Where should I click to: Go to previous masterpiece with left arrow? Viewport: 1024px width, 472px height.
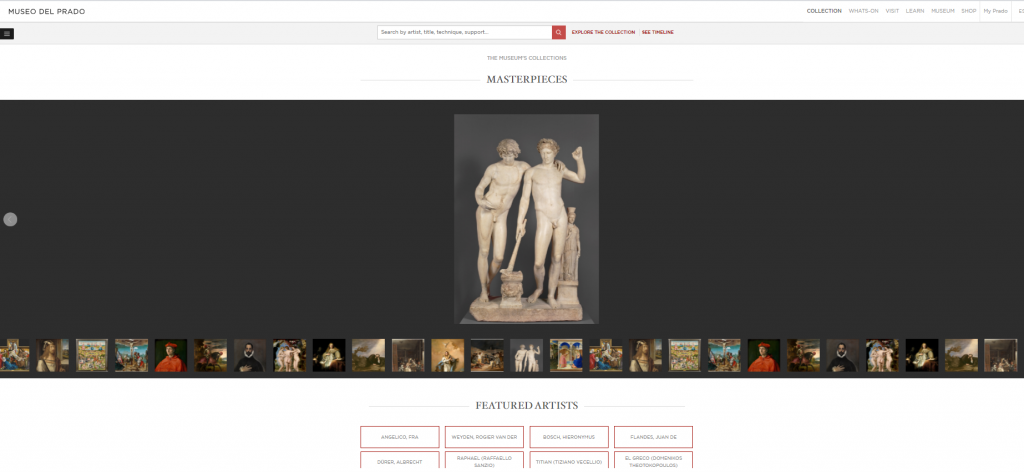(10, 219)
